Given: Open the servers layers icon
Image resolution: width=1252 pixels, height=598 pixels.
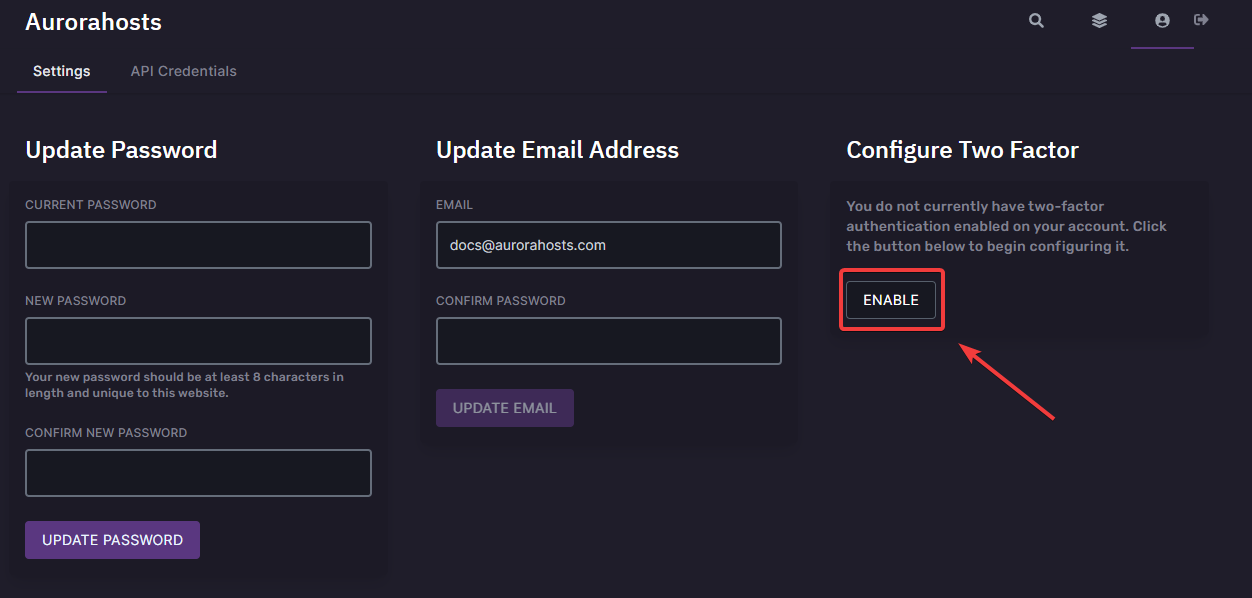Looking at the screenshot, I should [x=1099, y=21].
